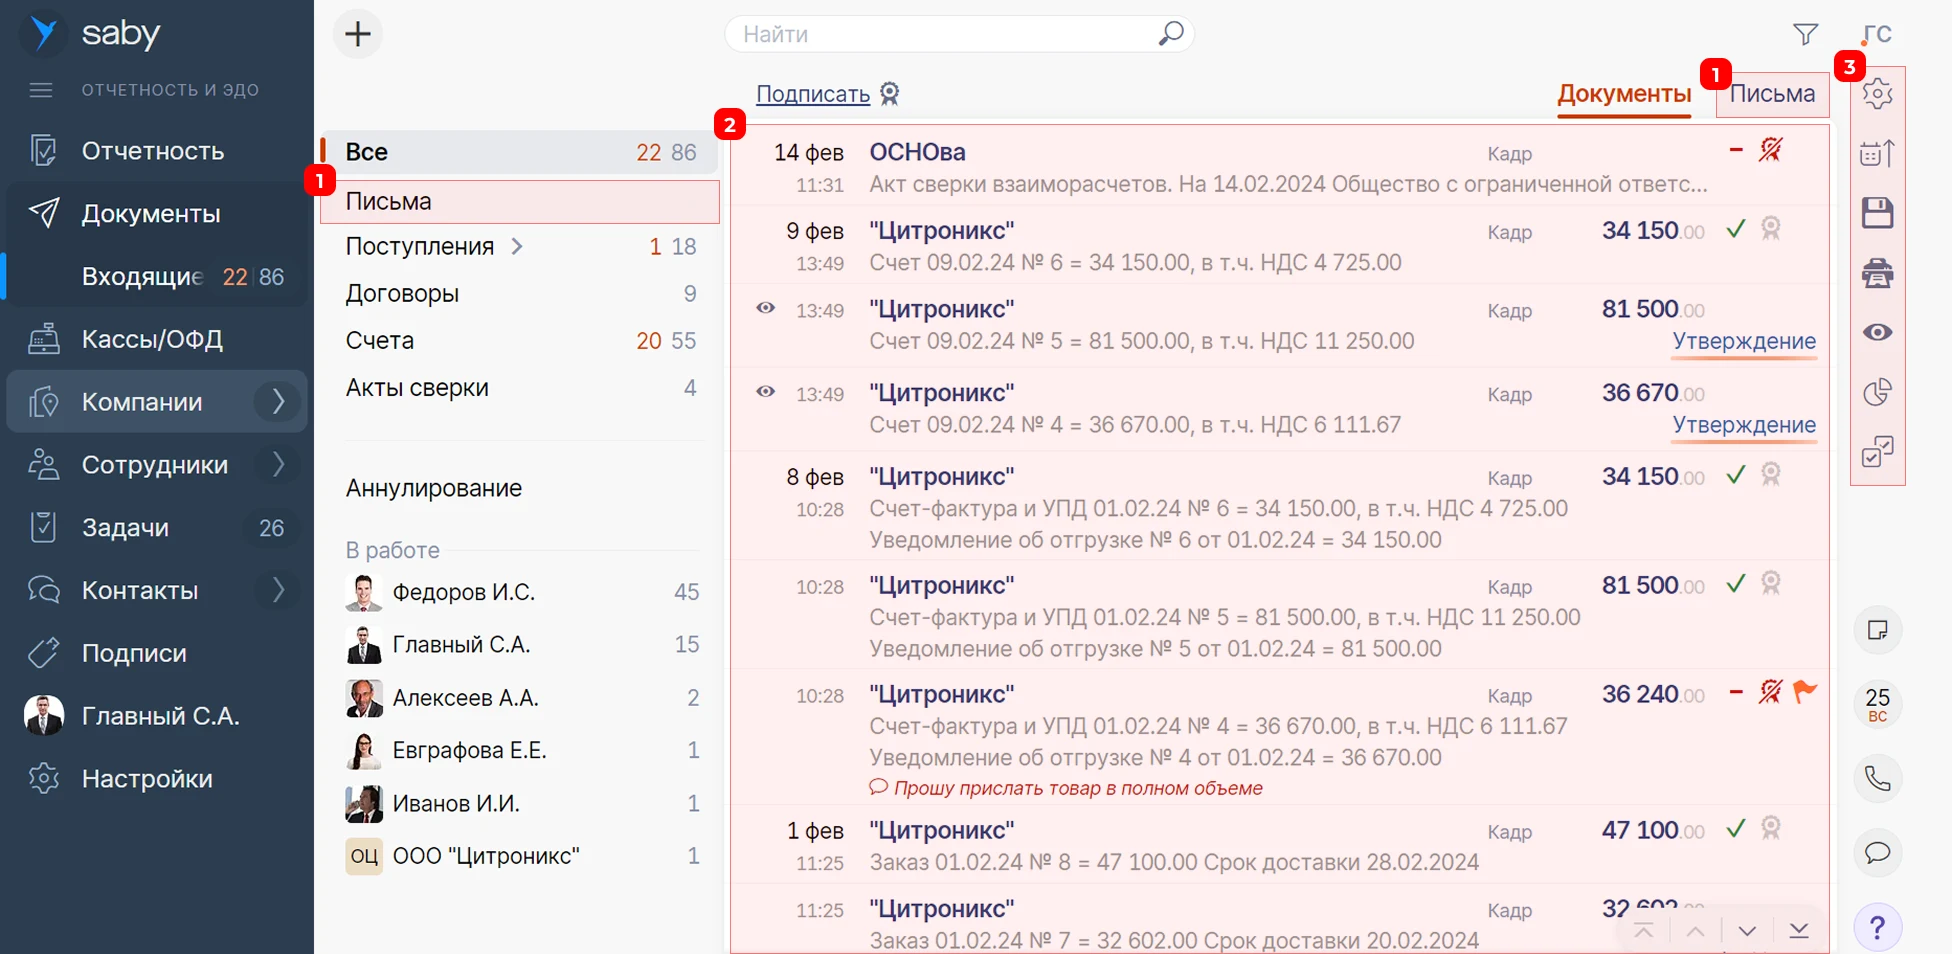Click the eye icon on 81 500 invoice
Screen dimensions: 1952x954
tap(765, 308)
